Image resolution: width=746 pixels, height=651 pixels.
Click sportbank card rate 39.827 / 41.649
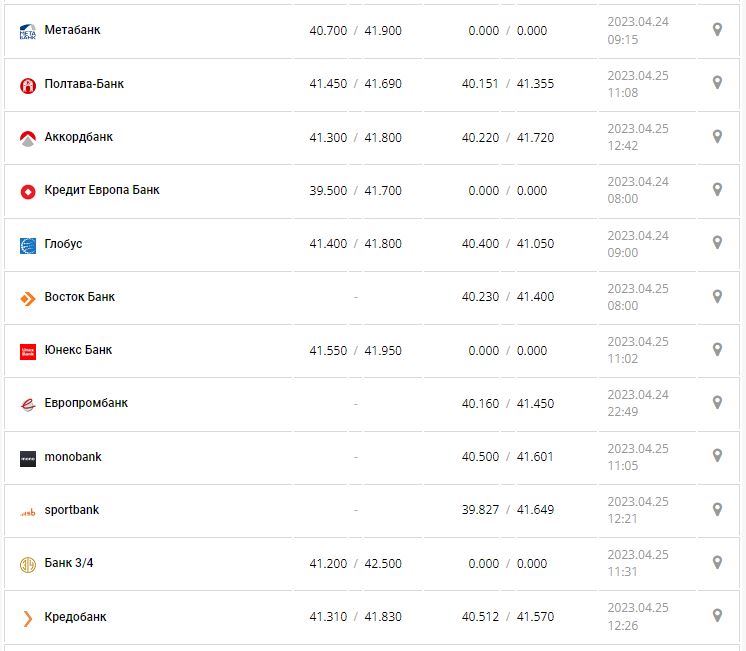coord(507,510)
